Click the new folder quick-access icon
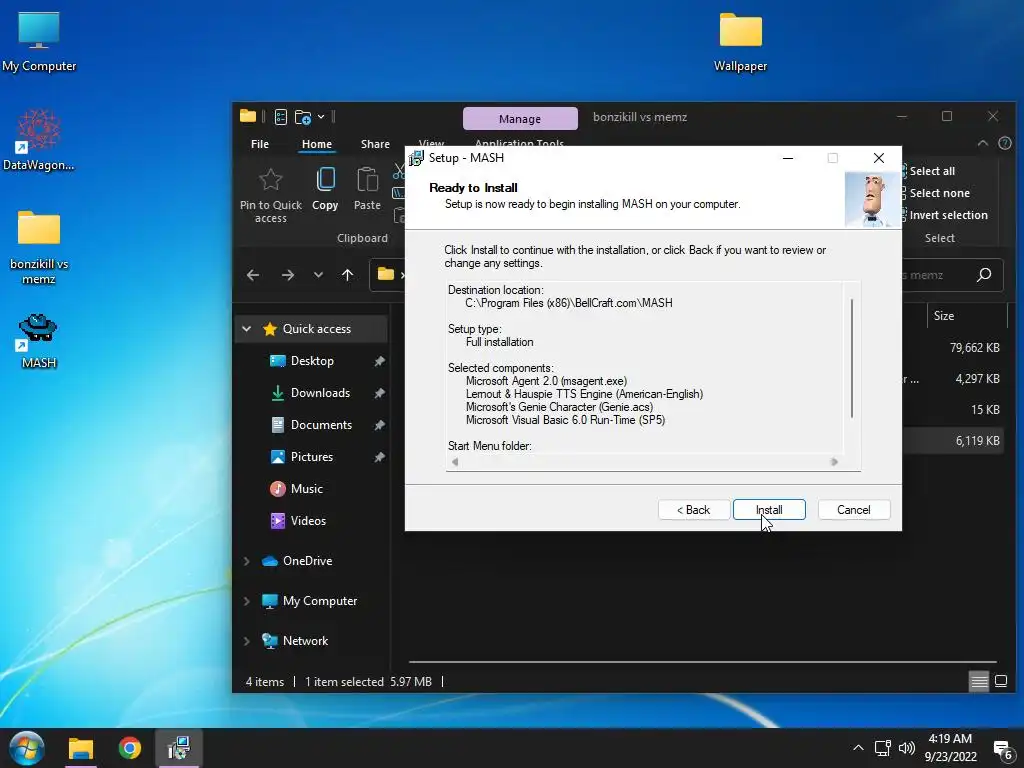The image size is (1024, 768). [302, 118]
